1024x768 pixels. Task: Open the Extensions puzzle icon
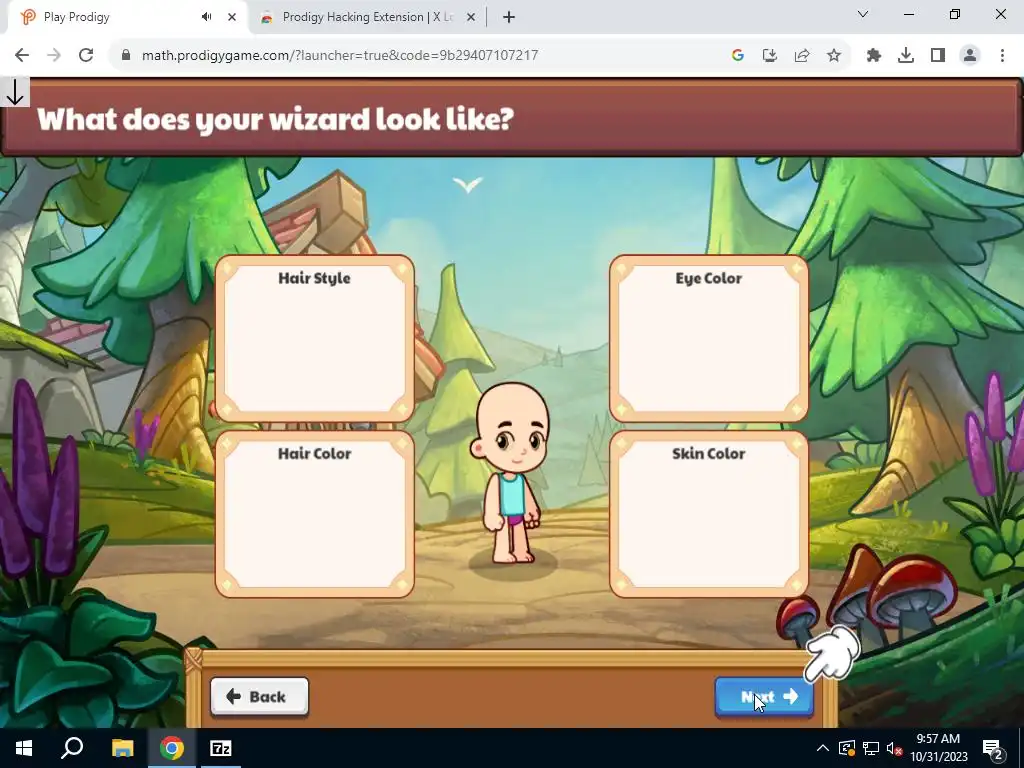pyautogui.click(x=874, y=56)
